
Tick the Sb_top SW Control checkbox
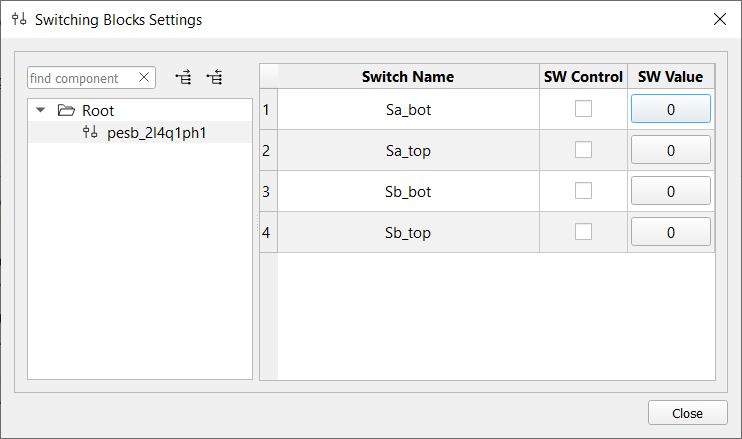pos(583,232)
